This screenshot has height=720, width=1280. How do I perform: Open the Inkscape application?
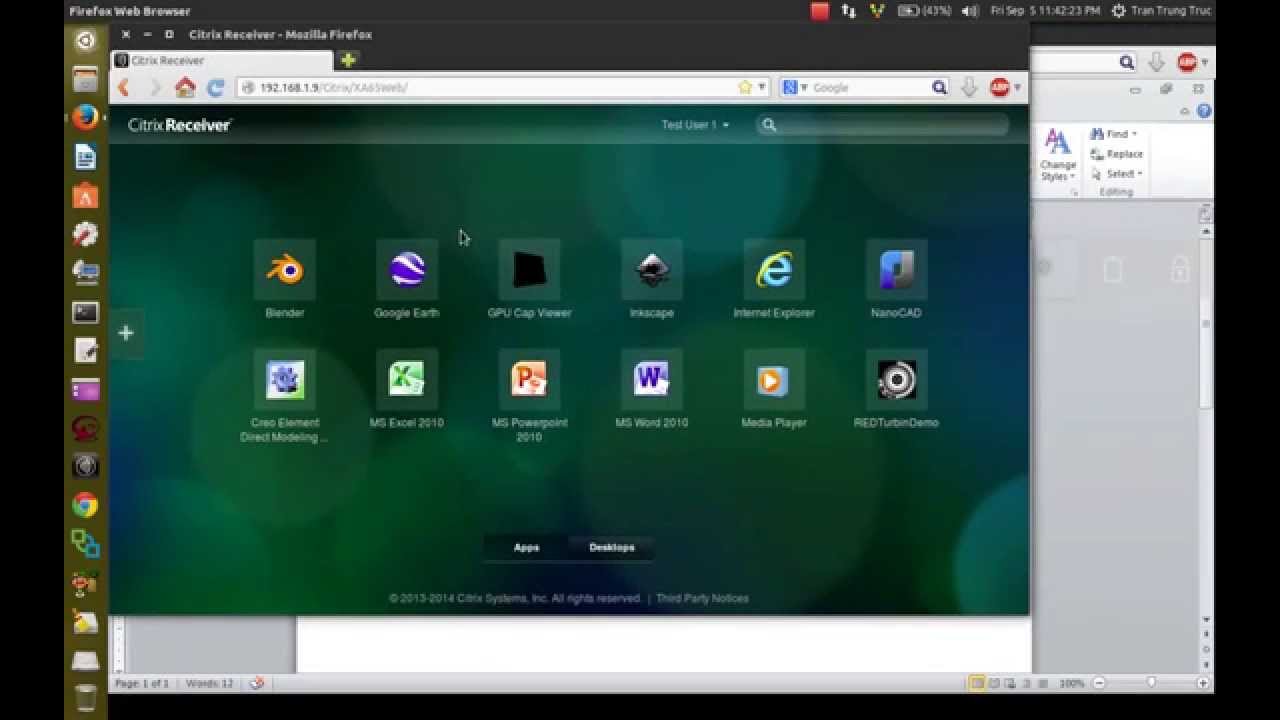click(652, 270)
